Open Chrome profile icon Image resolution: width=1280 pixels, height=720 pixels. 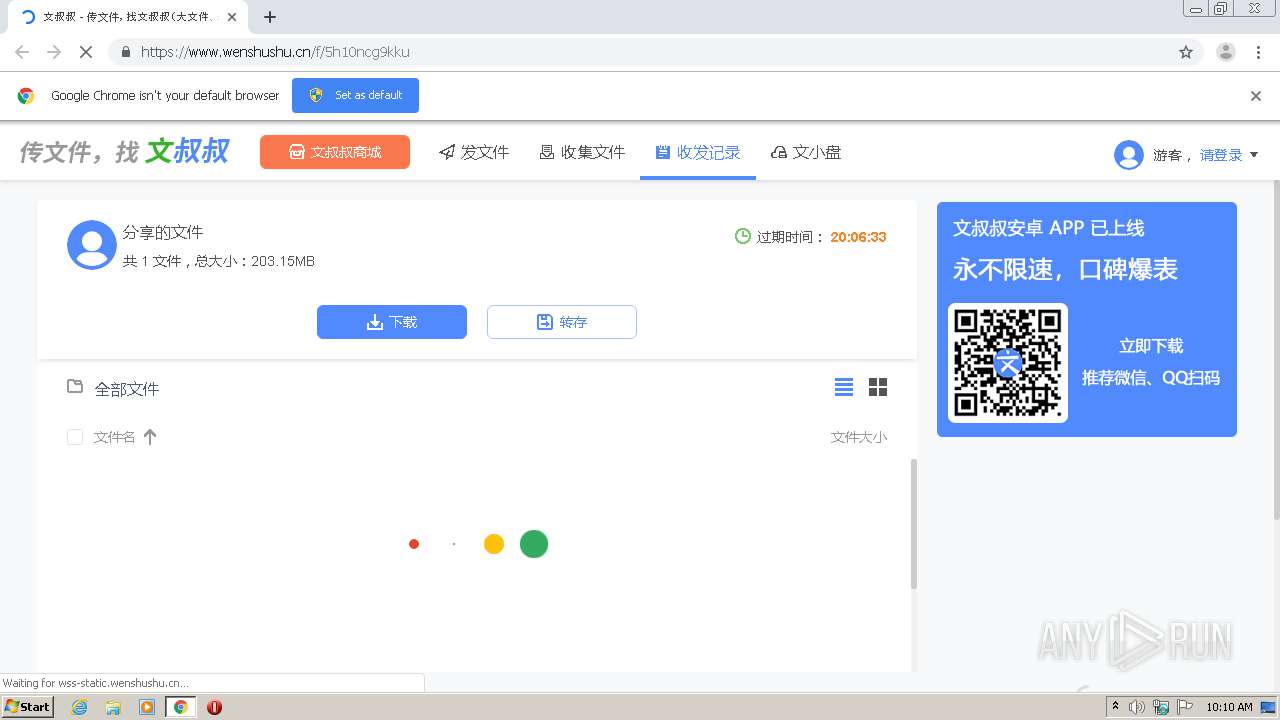coord(1226,52)
